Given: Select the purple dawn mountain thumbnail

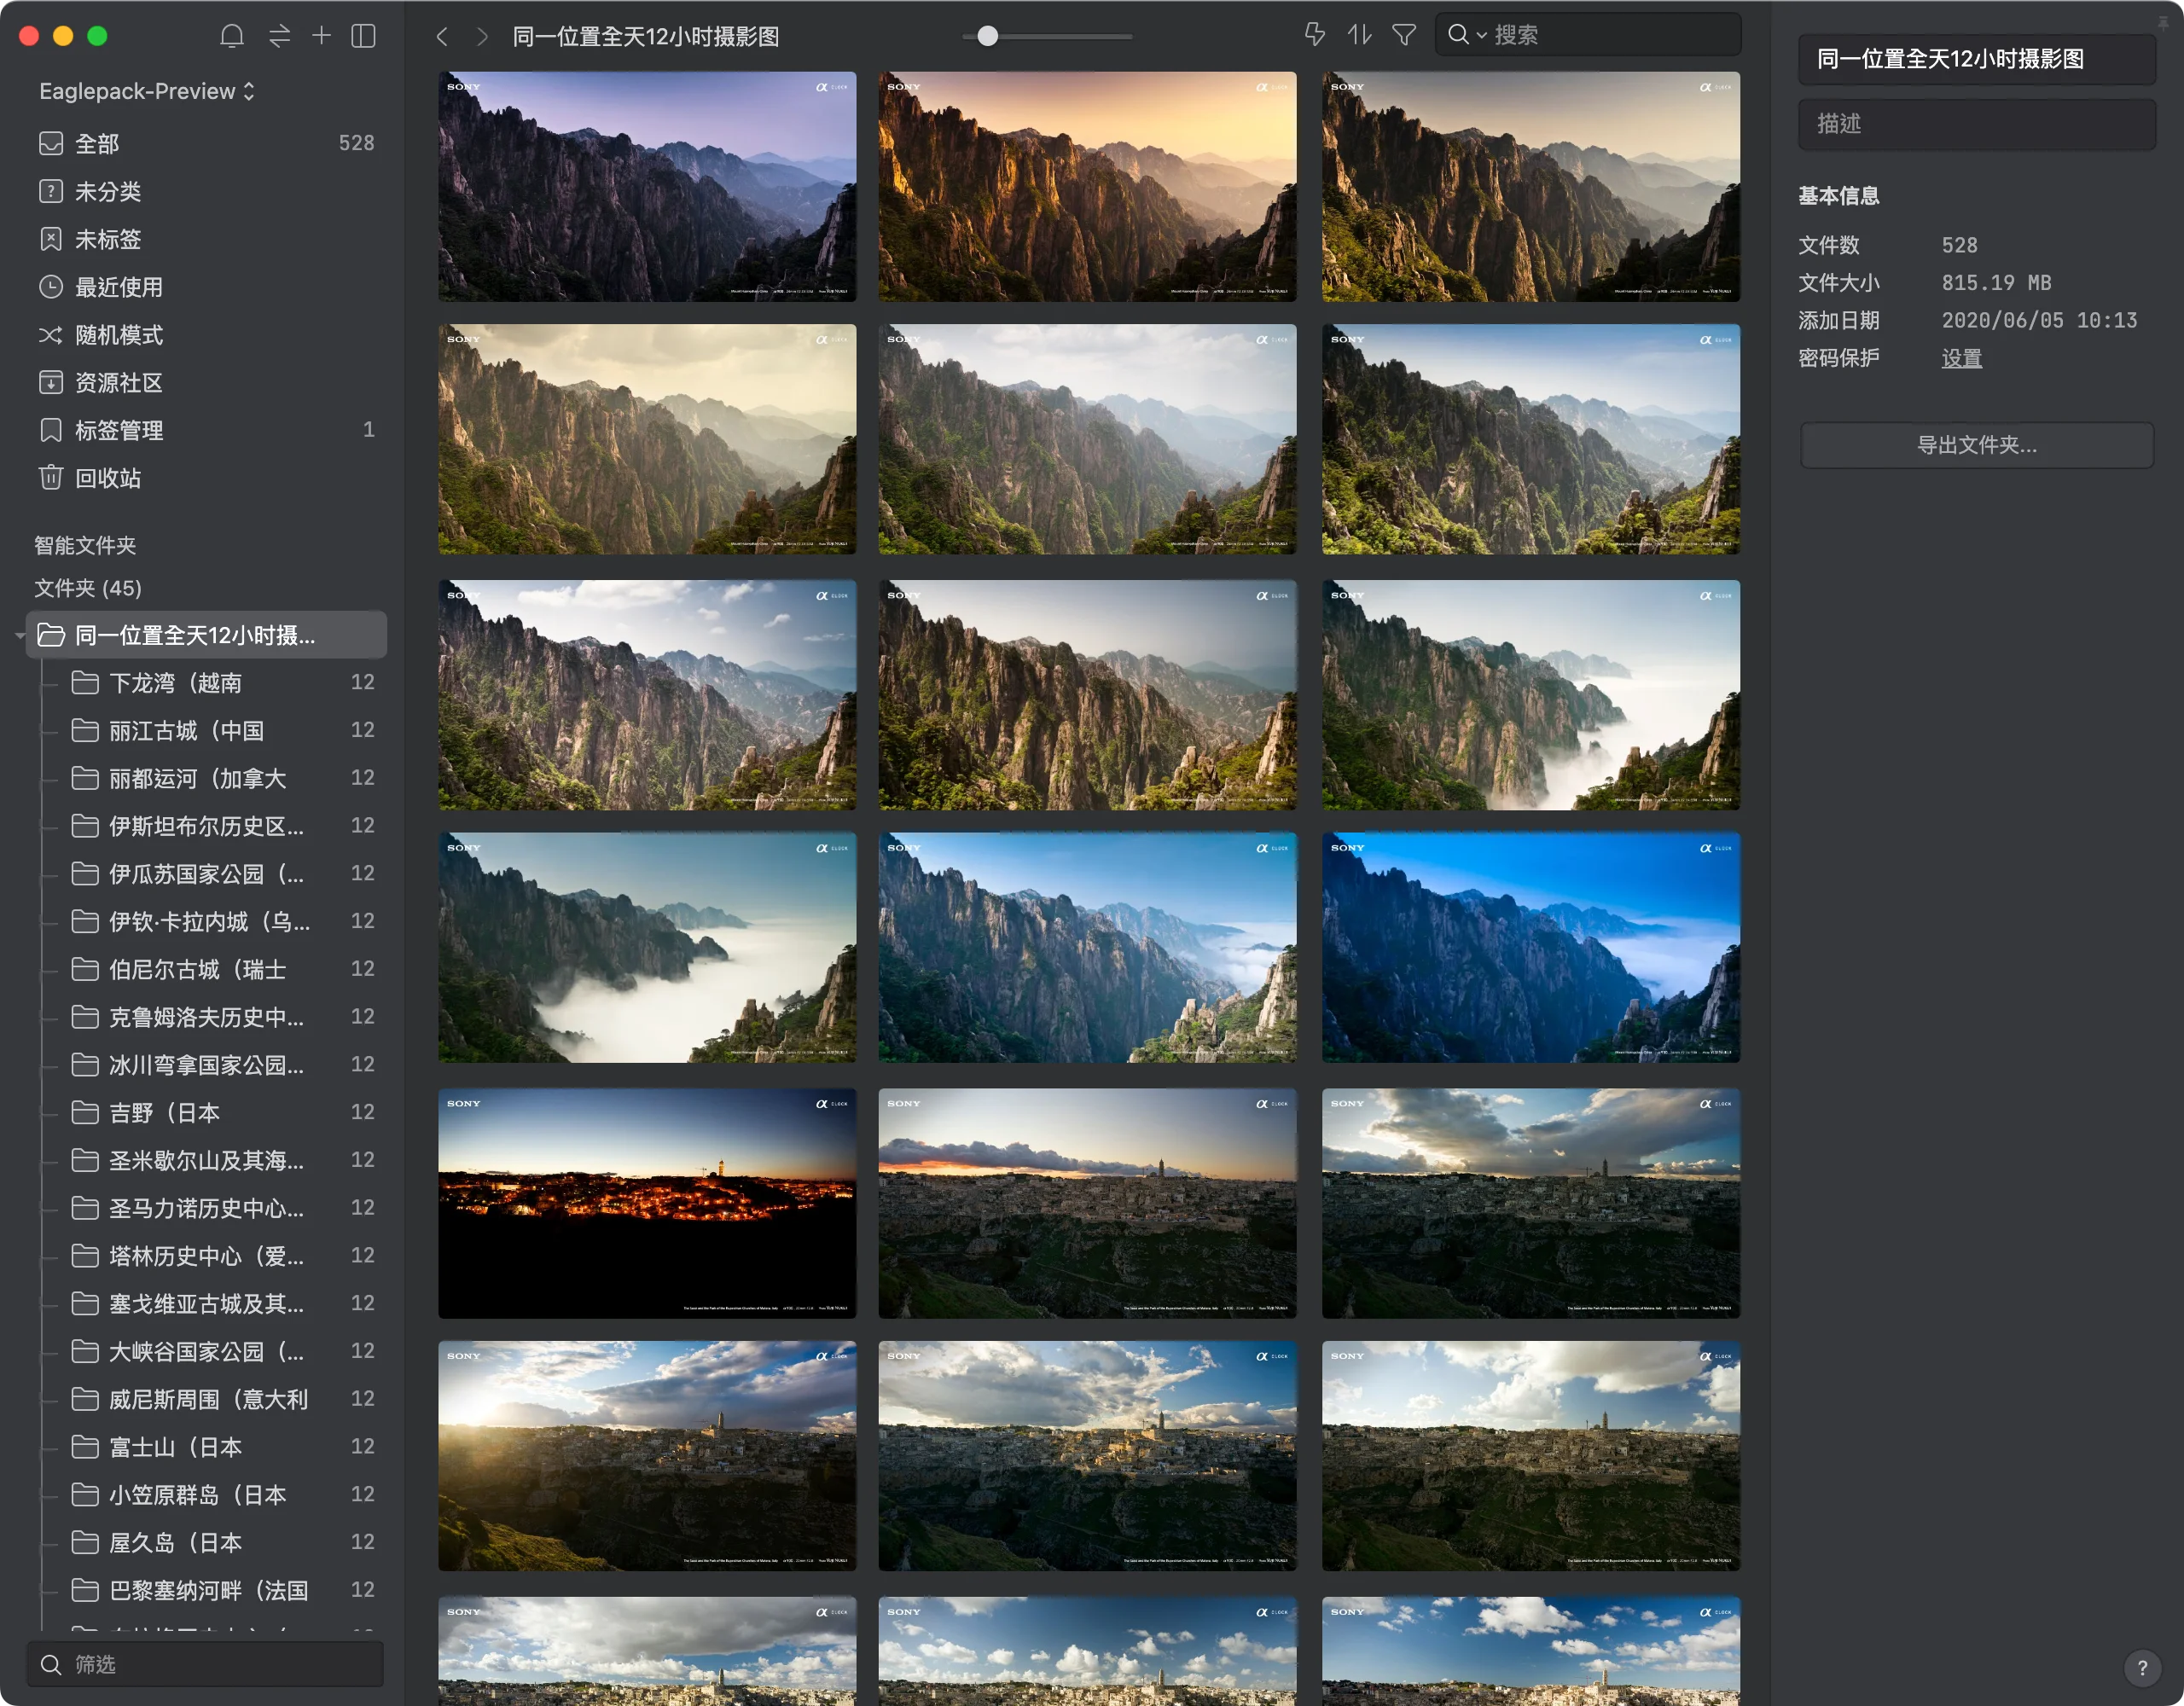Looking at the screenshot, I should [x=647, y=186].
